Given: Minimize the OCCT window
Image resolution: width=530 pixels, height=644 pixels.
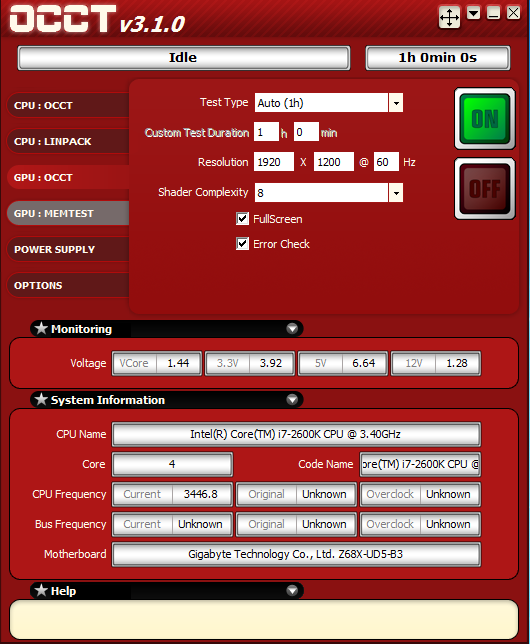Looking at the screenshot, I should point(493,13).
